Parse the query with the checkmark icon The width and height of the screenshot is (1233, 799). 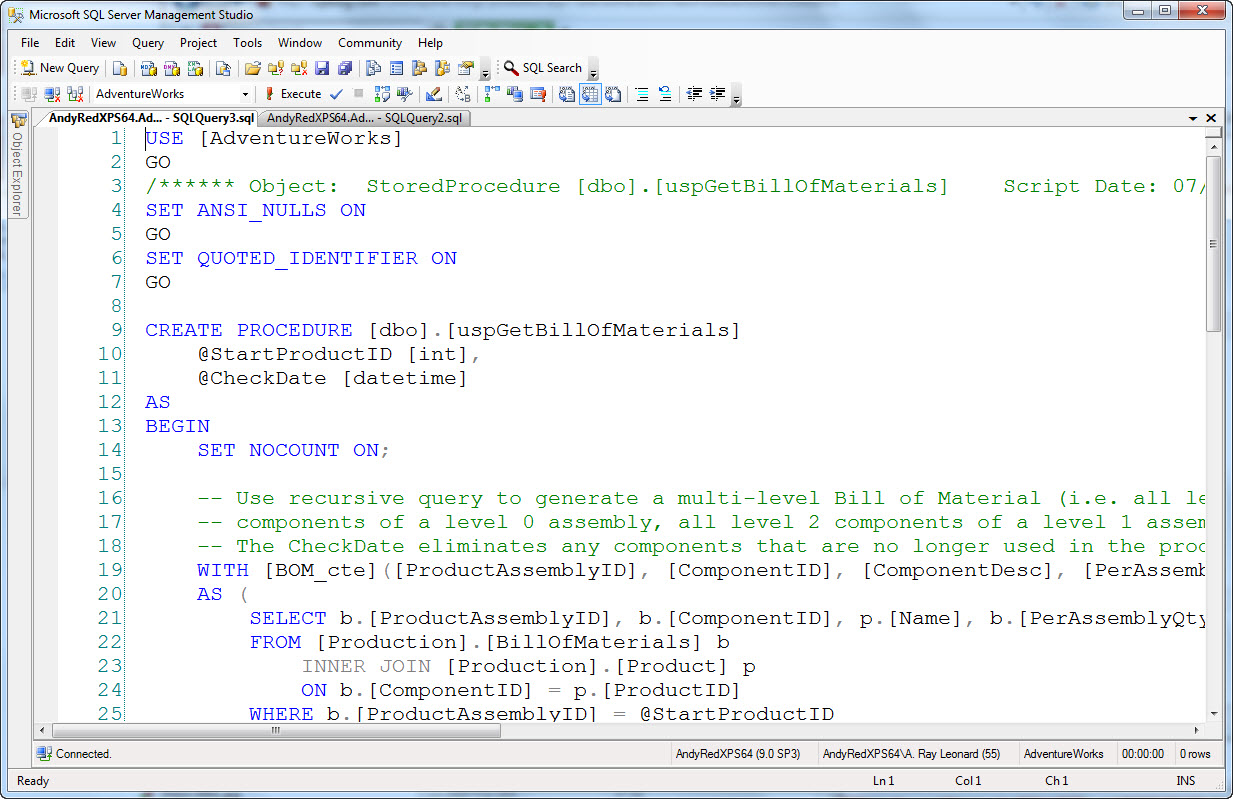[x=336, y=94]
